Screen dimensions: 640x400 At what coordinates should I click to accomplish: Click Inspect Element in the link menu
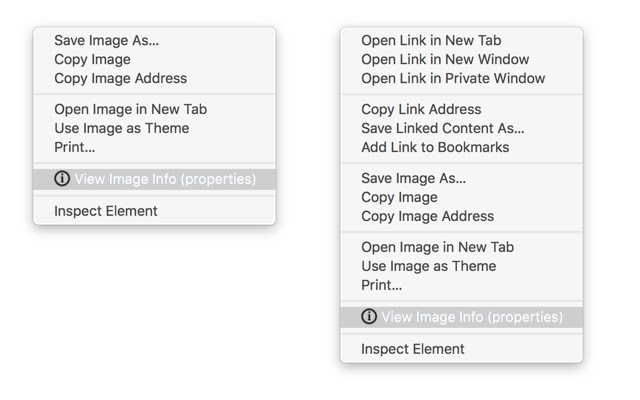coord(413,349)
